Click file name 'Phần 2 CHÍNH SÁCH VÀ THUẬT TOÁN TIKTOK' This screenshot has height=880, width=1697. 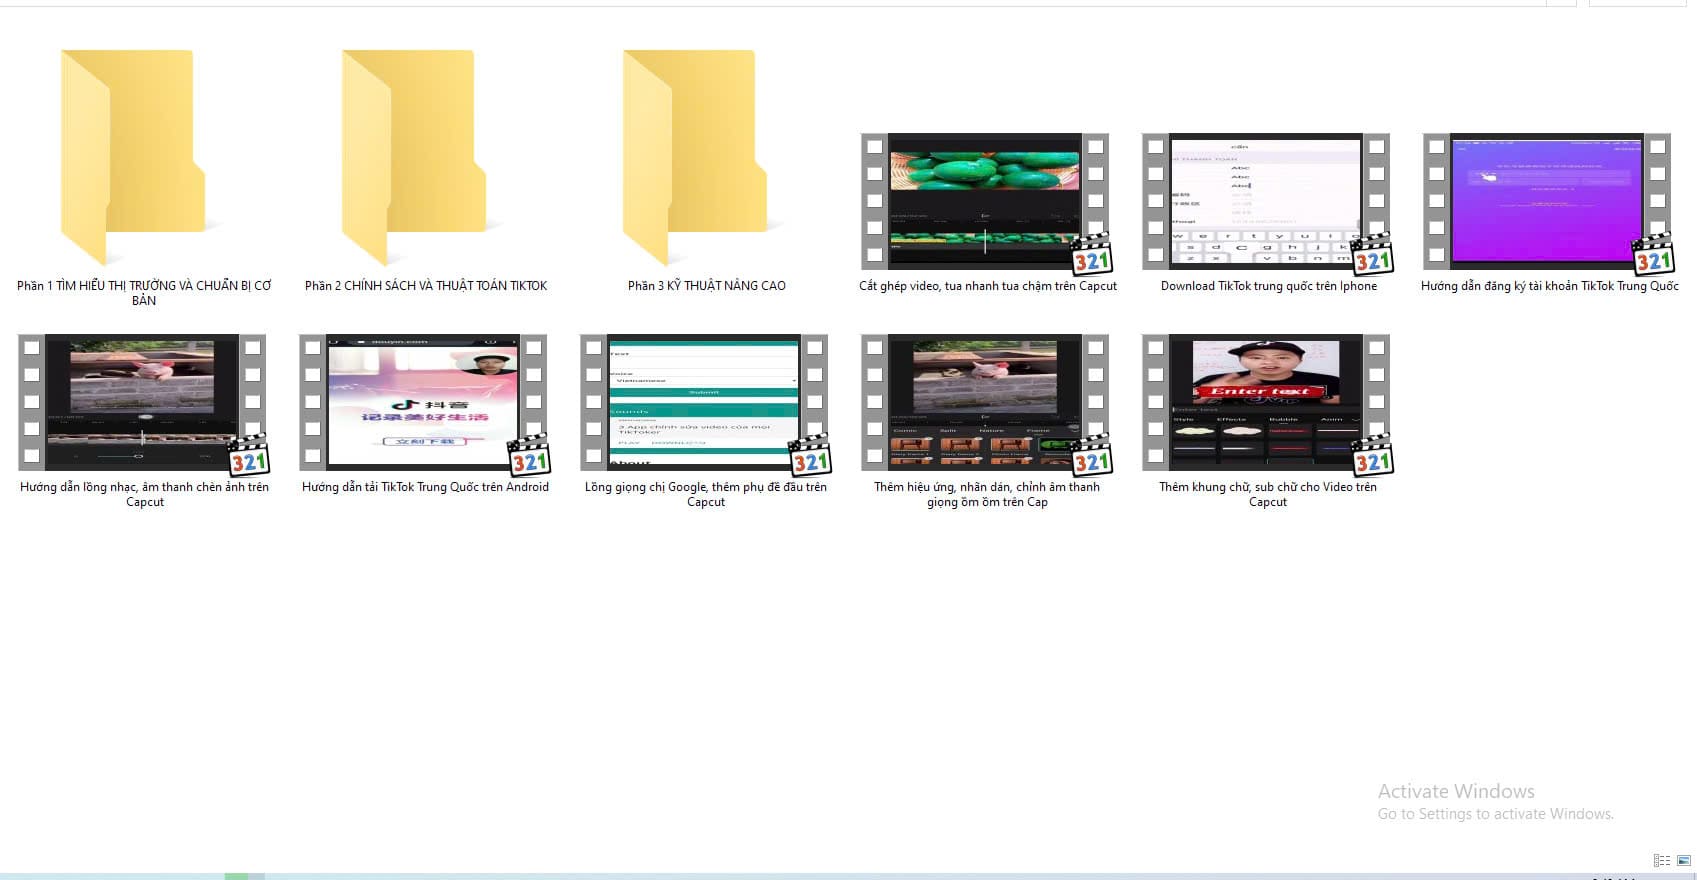coord(426,286)
